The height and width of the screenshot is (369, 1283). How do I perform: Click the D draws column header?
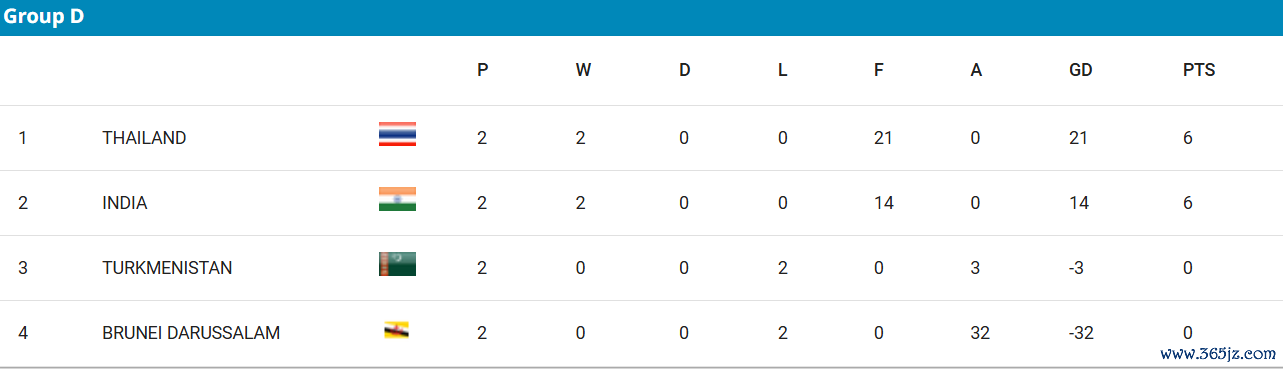(x=685, y=70)
